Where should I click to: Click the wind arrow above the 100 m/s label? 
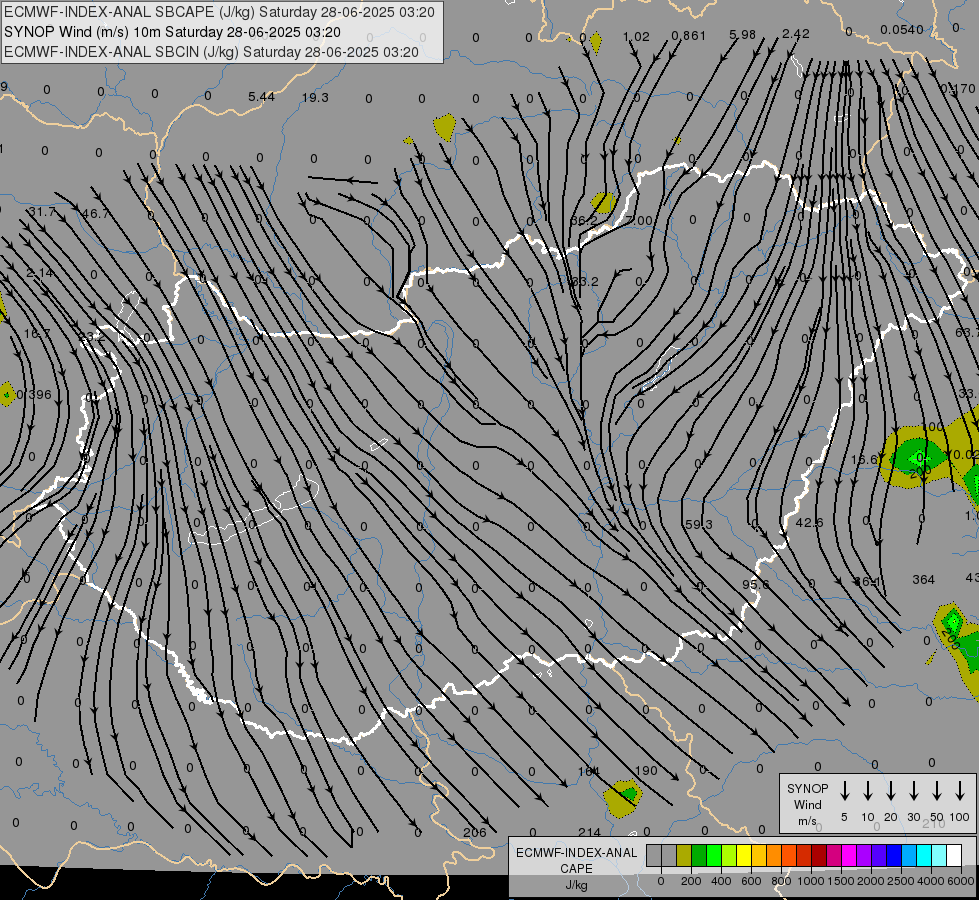960,790
